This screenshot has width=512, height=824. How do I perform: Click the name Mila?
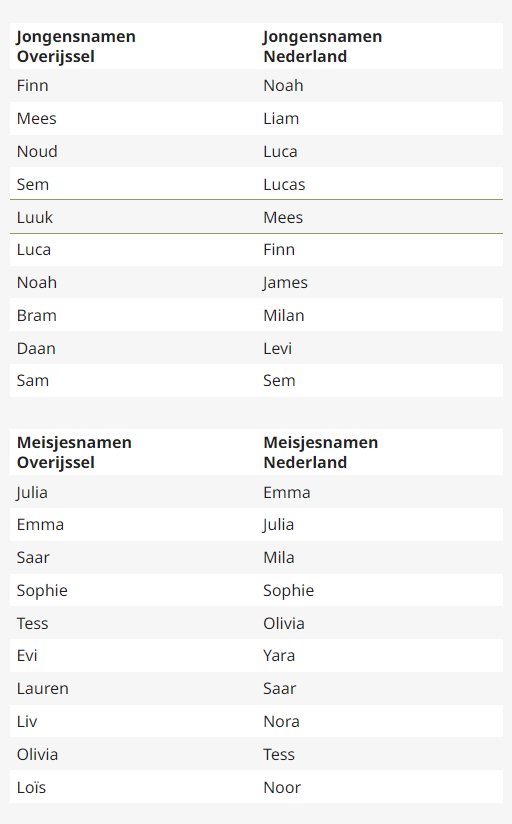click(x=279, y=558)
